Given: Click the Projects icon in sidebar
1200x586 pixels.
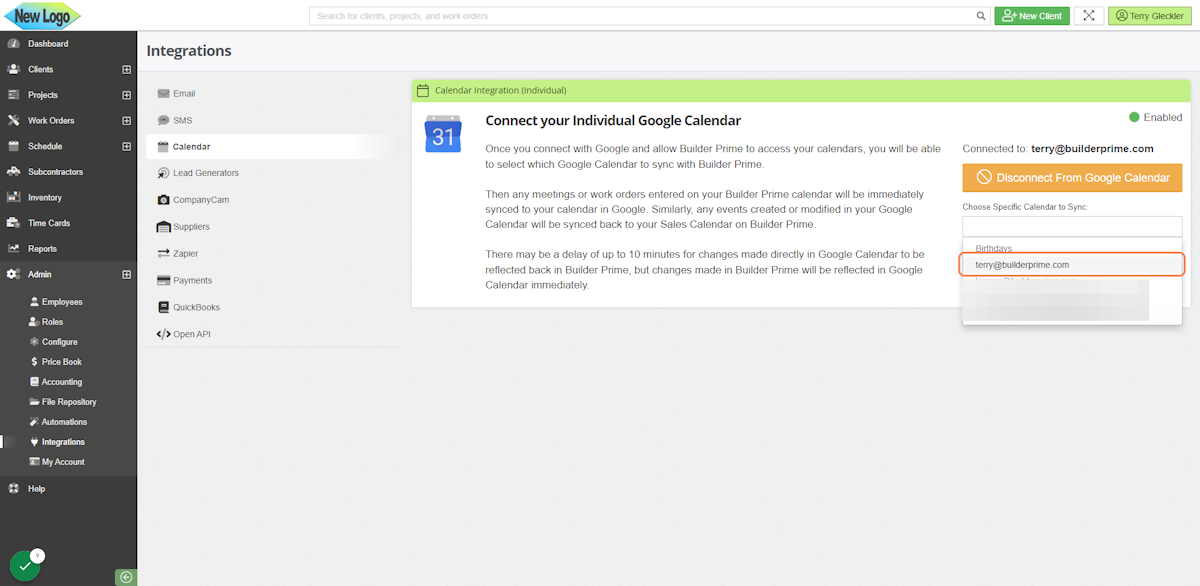Looking at the screenshot, I should click(14, 95).
